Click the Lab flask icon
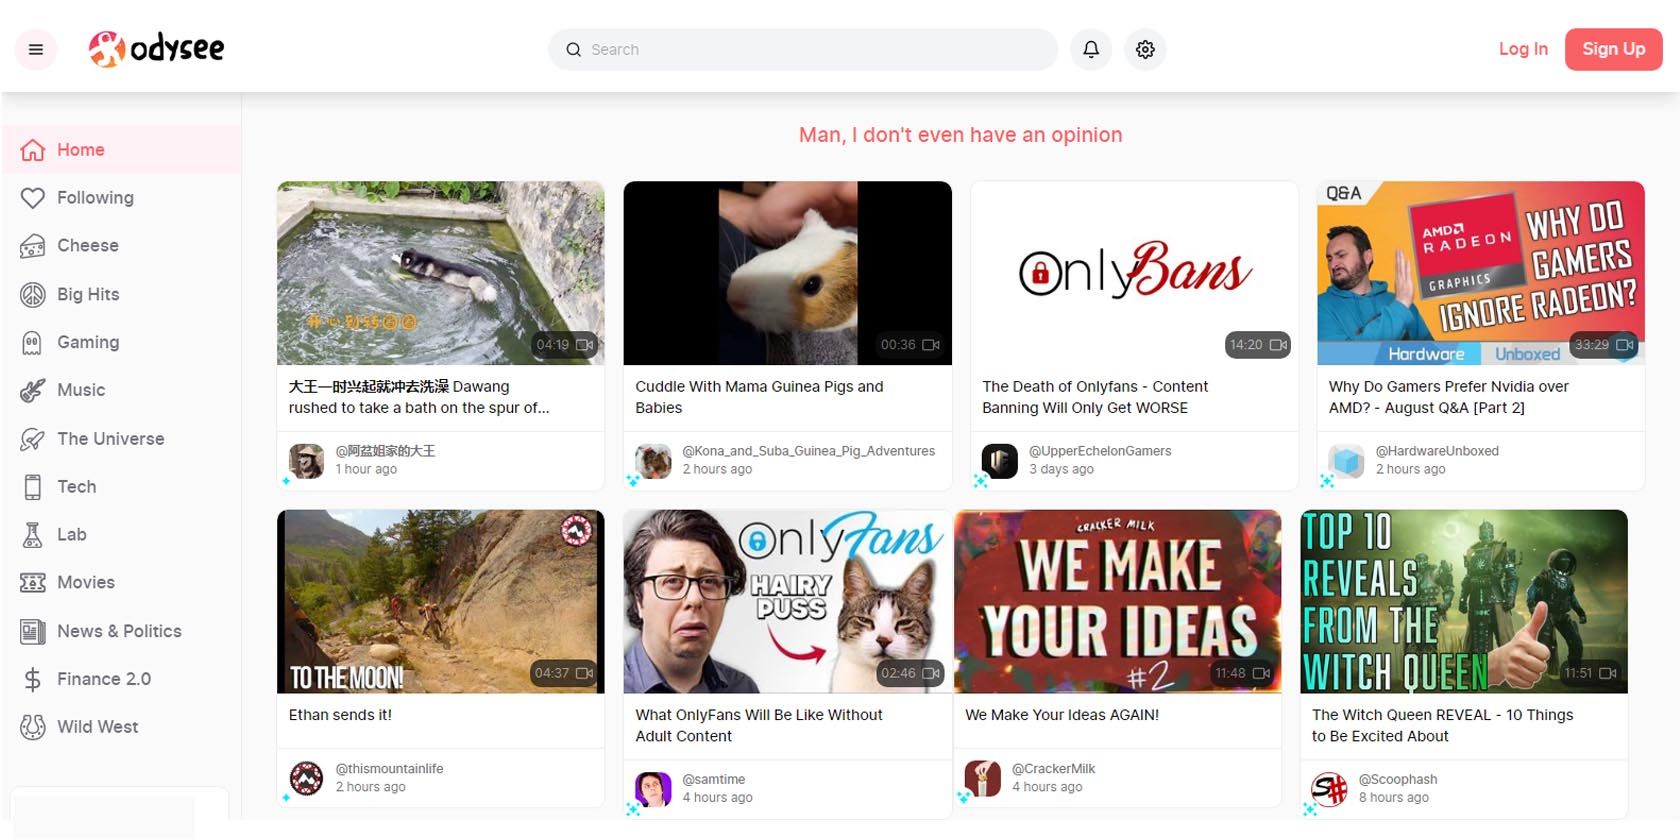This screenshot has width=1680, height=840. (x=33, y=535)
